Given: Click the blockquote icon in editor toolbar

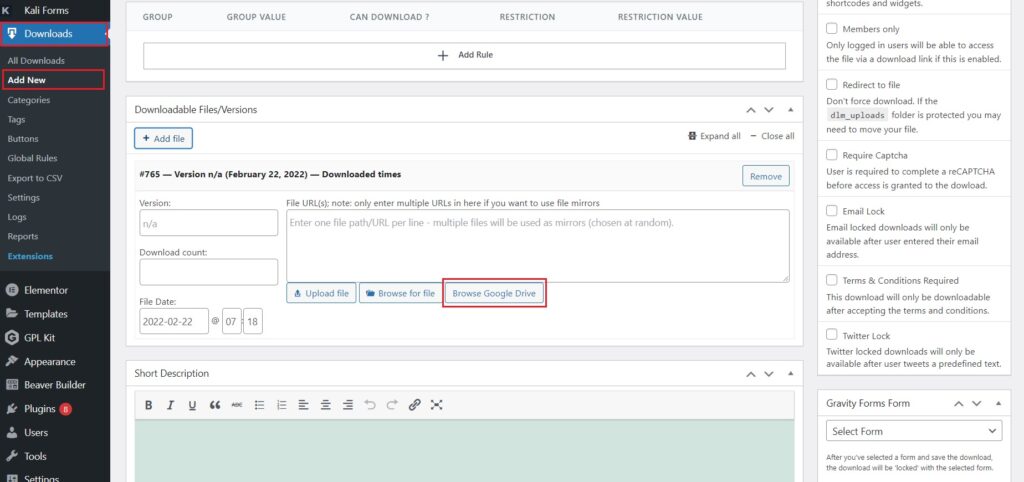Looking at the screenshot, I should coord(214,405).
